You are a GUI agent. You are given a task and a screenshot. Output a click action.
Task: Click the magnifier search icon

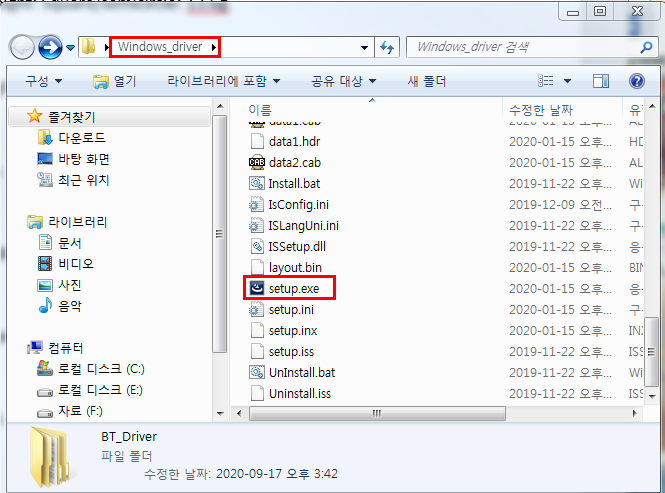click(646, 47)
